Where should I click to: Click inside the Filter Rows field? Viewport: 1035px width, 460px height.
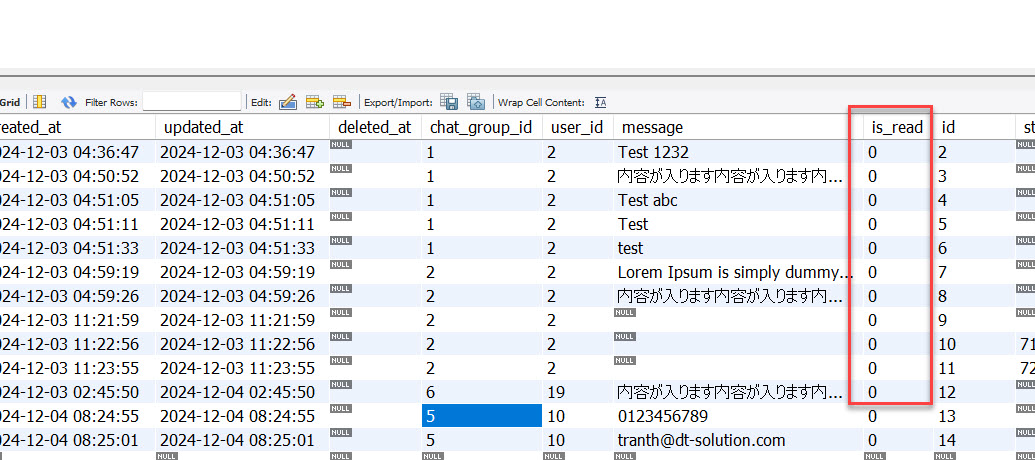click(191, 102)
